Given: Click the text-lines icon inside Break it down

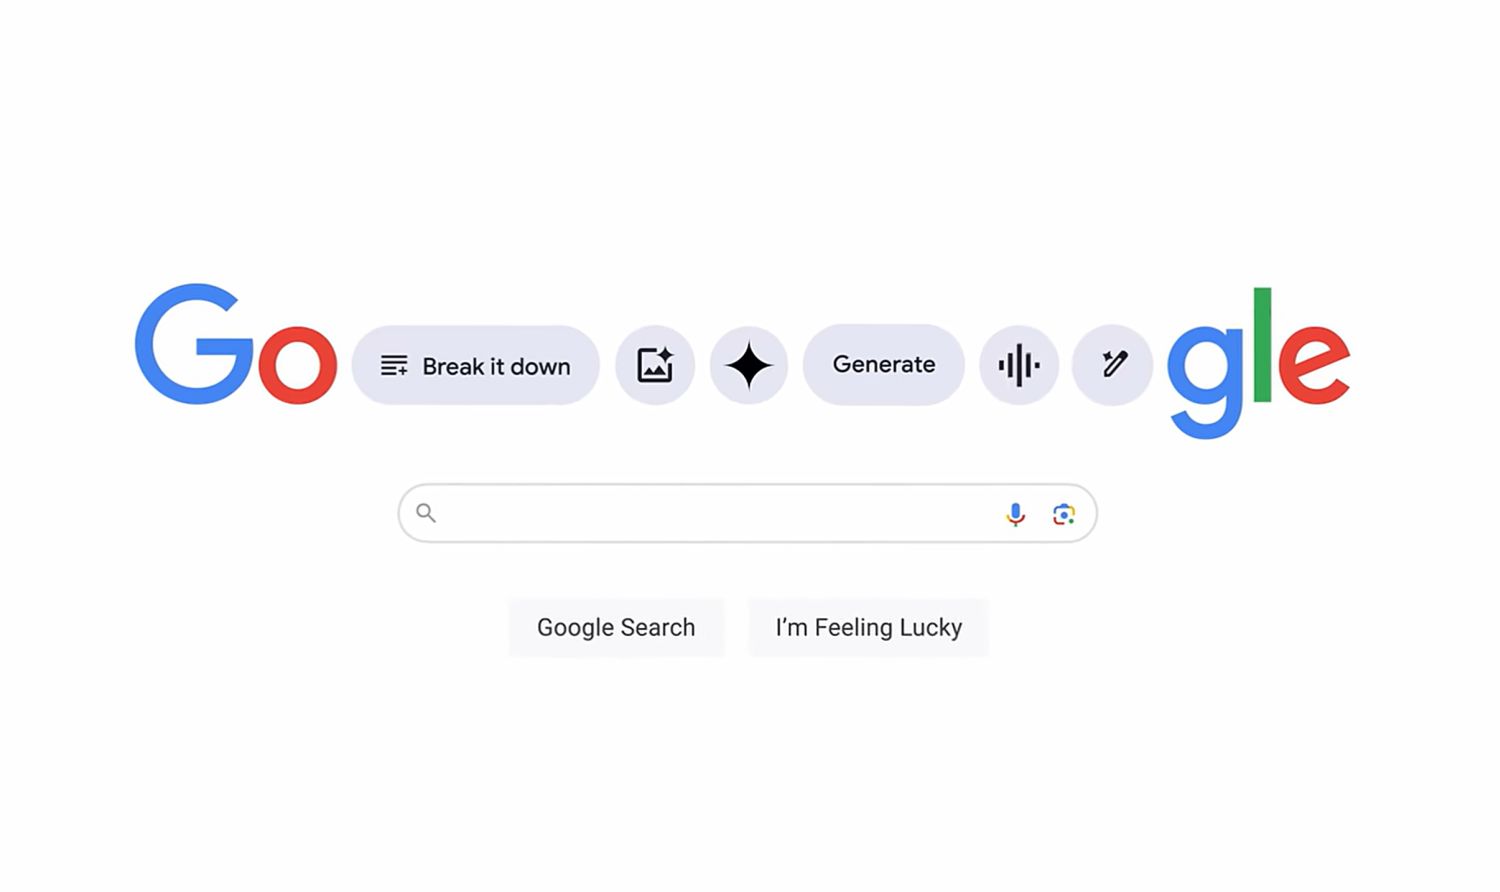Looking at the screenshot, I should [394, 366].
